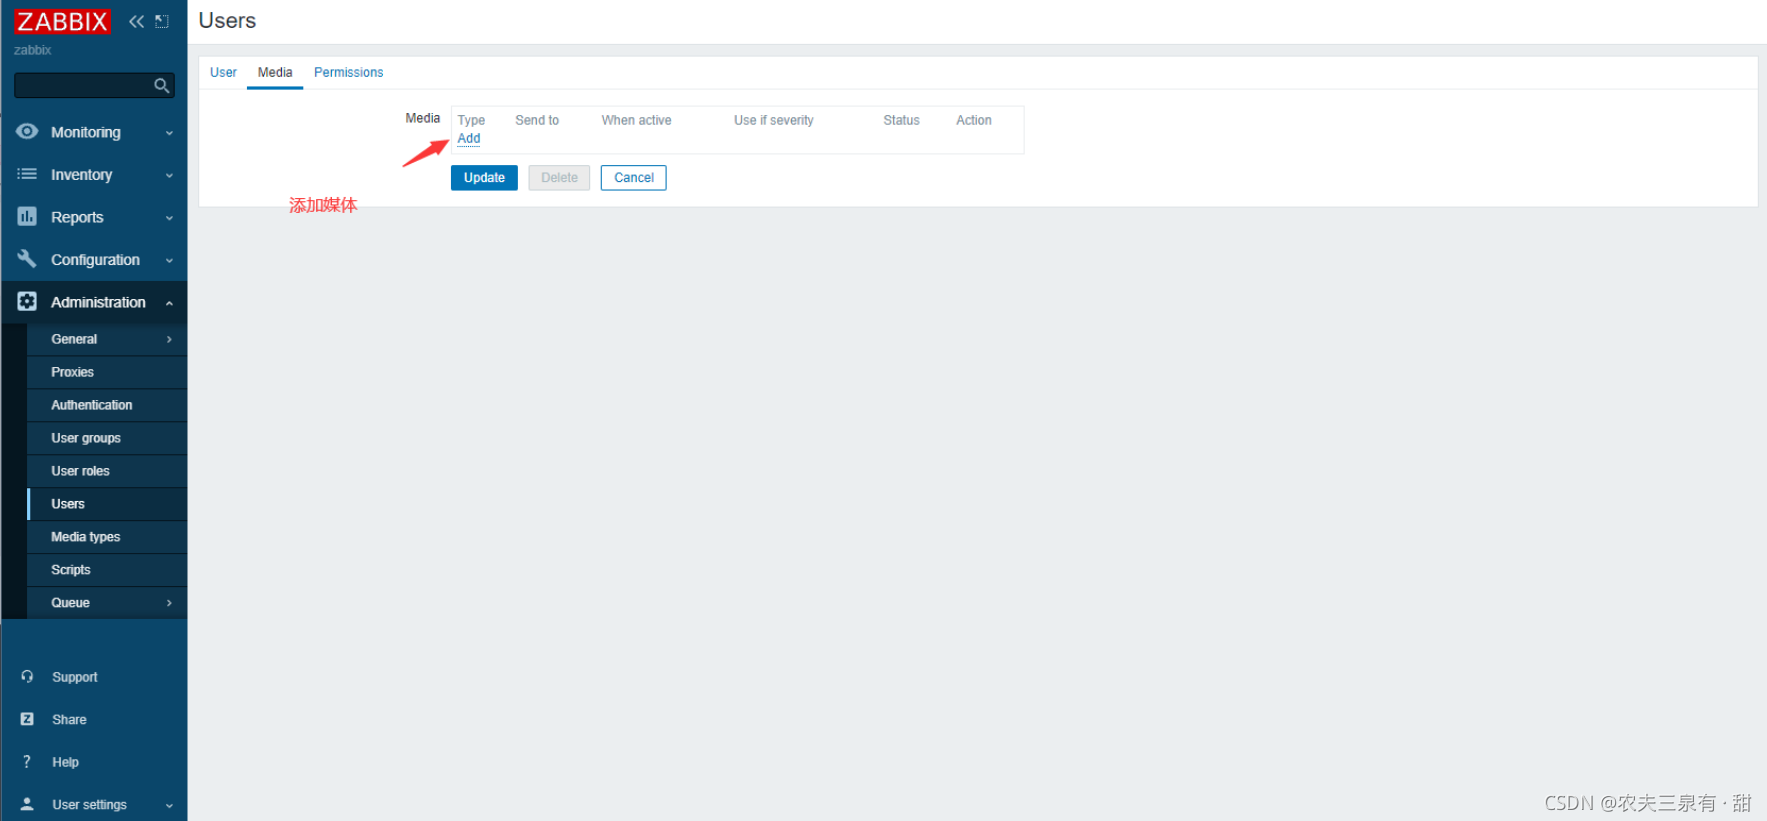Click the Update button
The height and width of the screenshot is (821, 1767).
484,177
